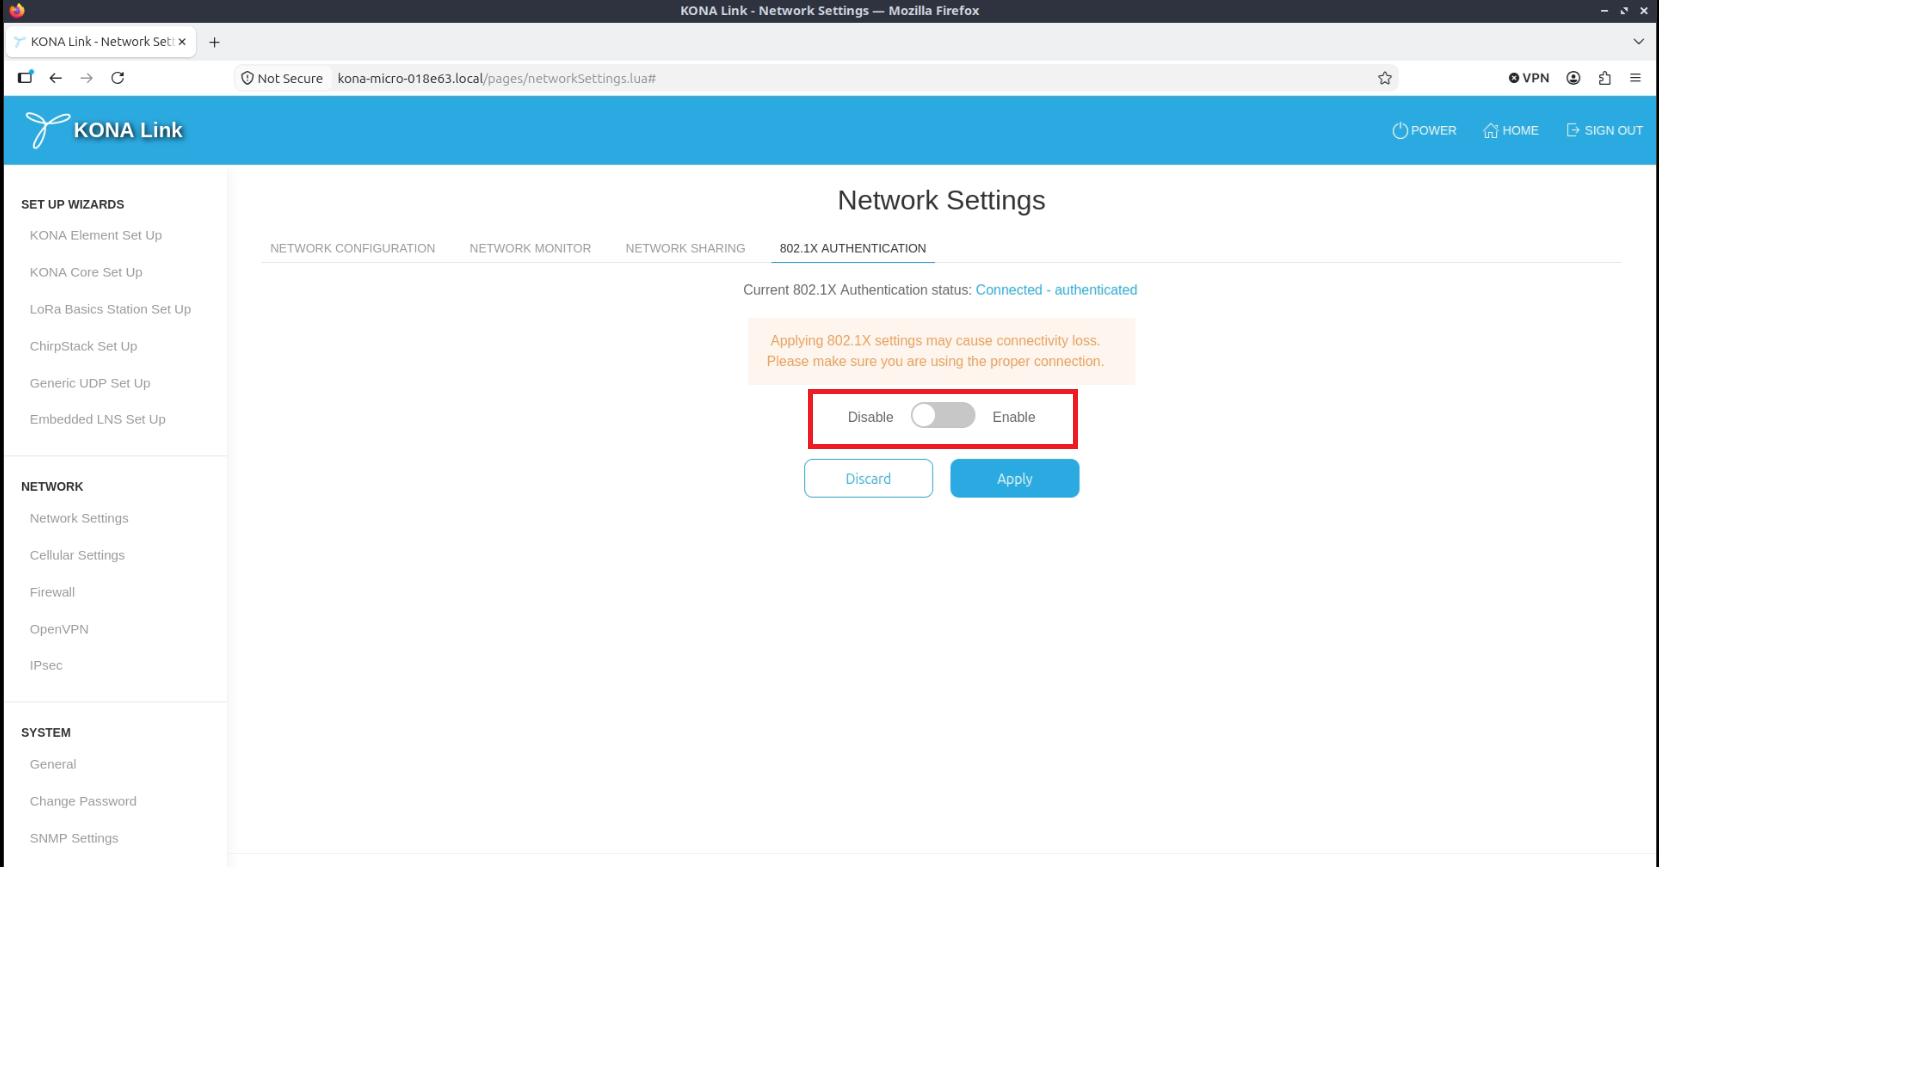The height and width of the screenshot is (1072, 1910).
Task: Switch to NETWORK CONFIGURATION tab
Action: pos(352,249)
